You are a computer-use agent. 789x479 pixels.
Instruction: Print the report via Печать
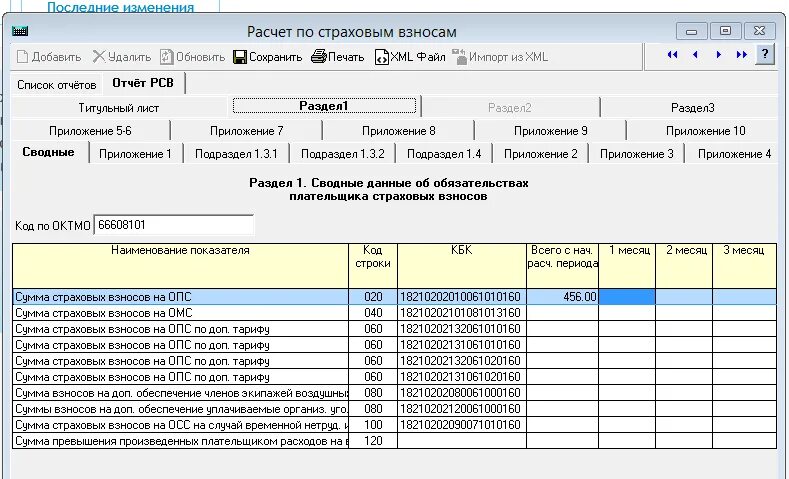(x=338, y=57)
